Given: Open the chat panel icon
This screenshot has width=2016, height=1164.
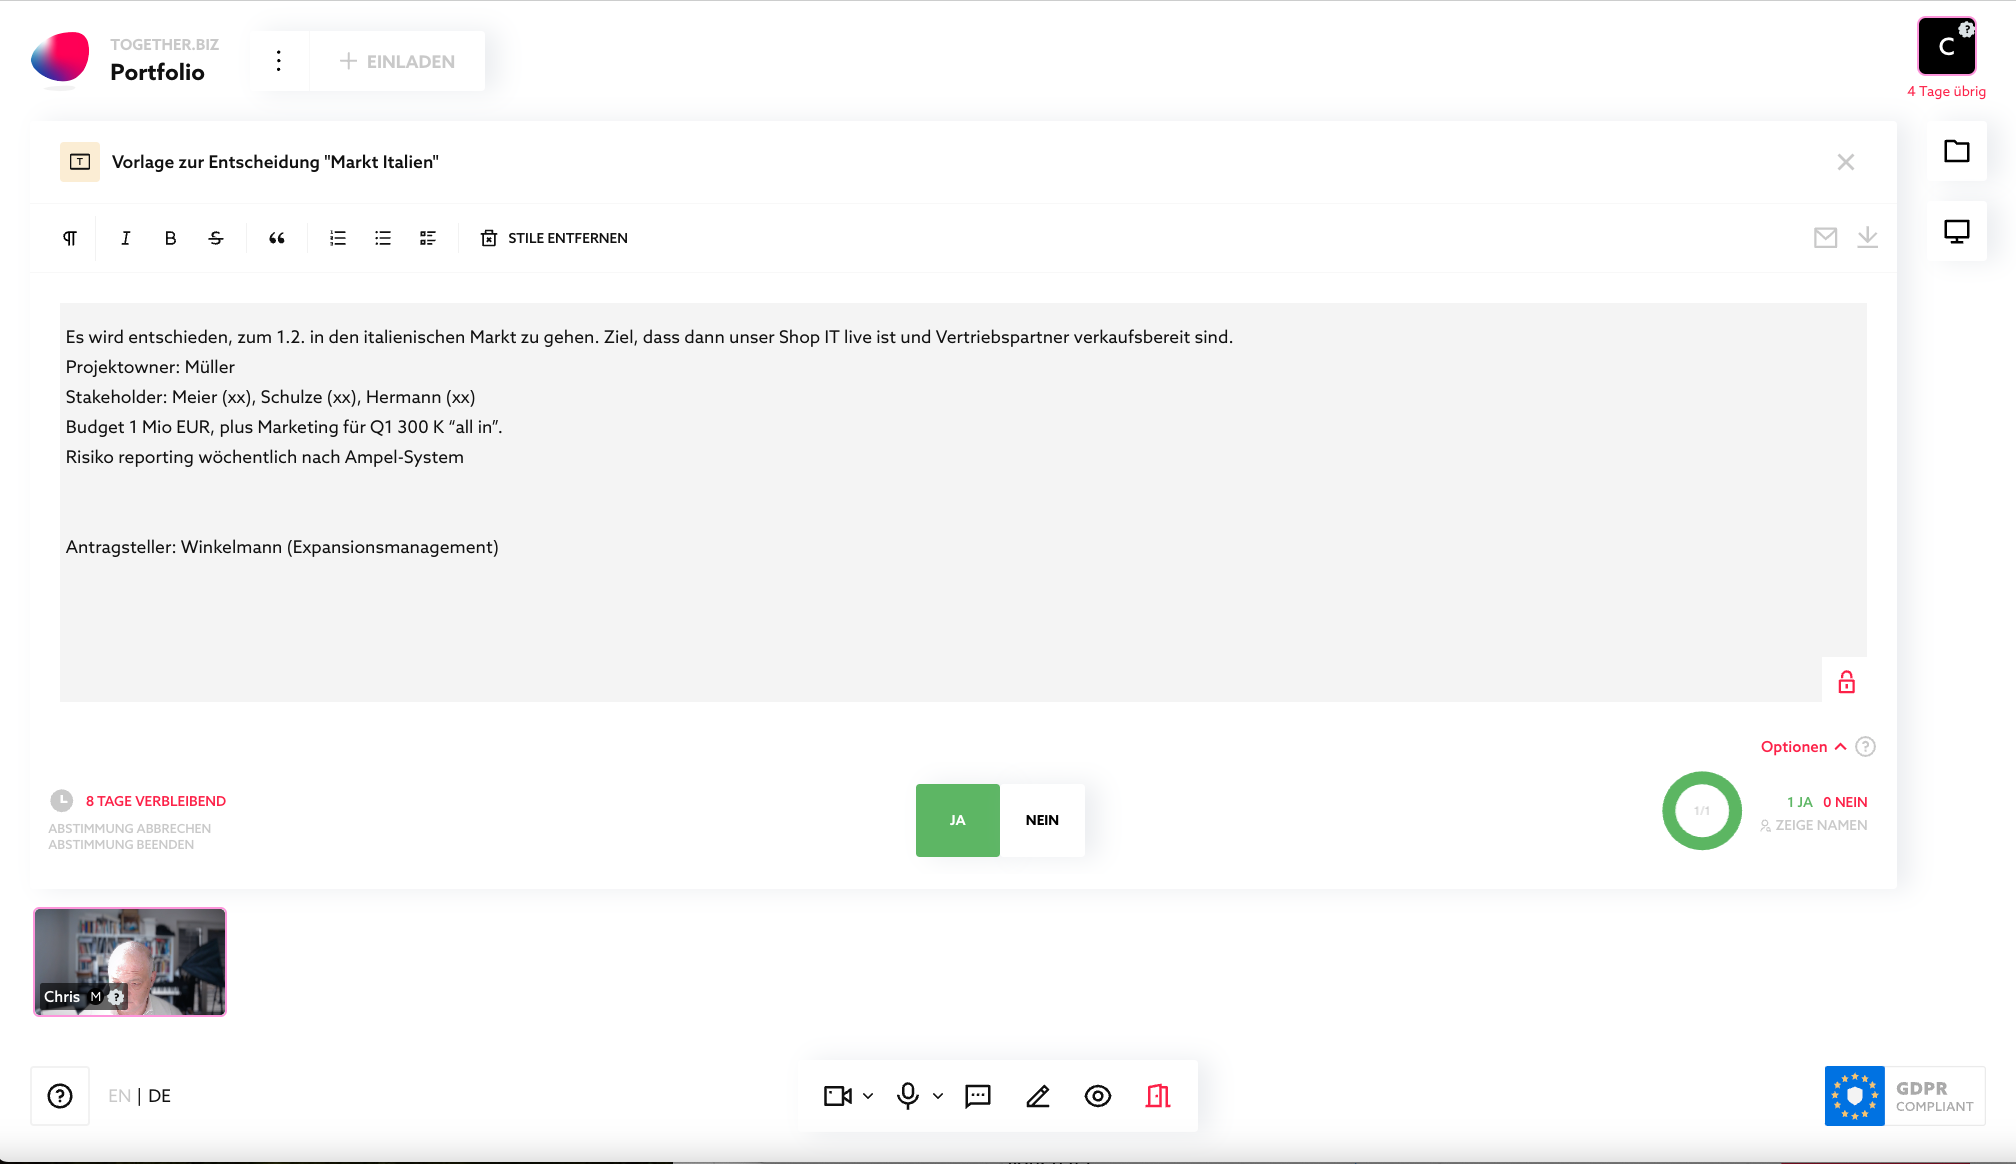Looking at the screenshot, I should (977, 1096).
